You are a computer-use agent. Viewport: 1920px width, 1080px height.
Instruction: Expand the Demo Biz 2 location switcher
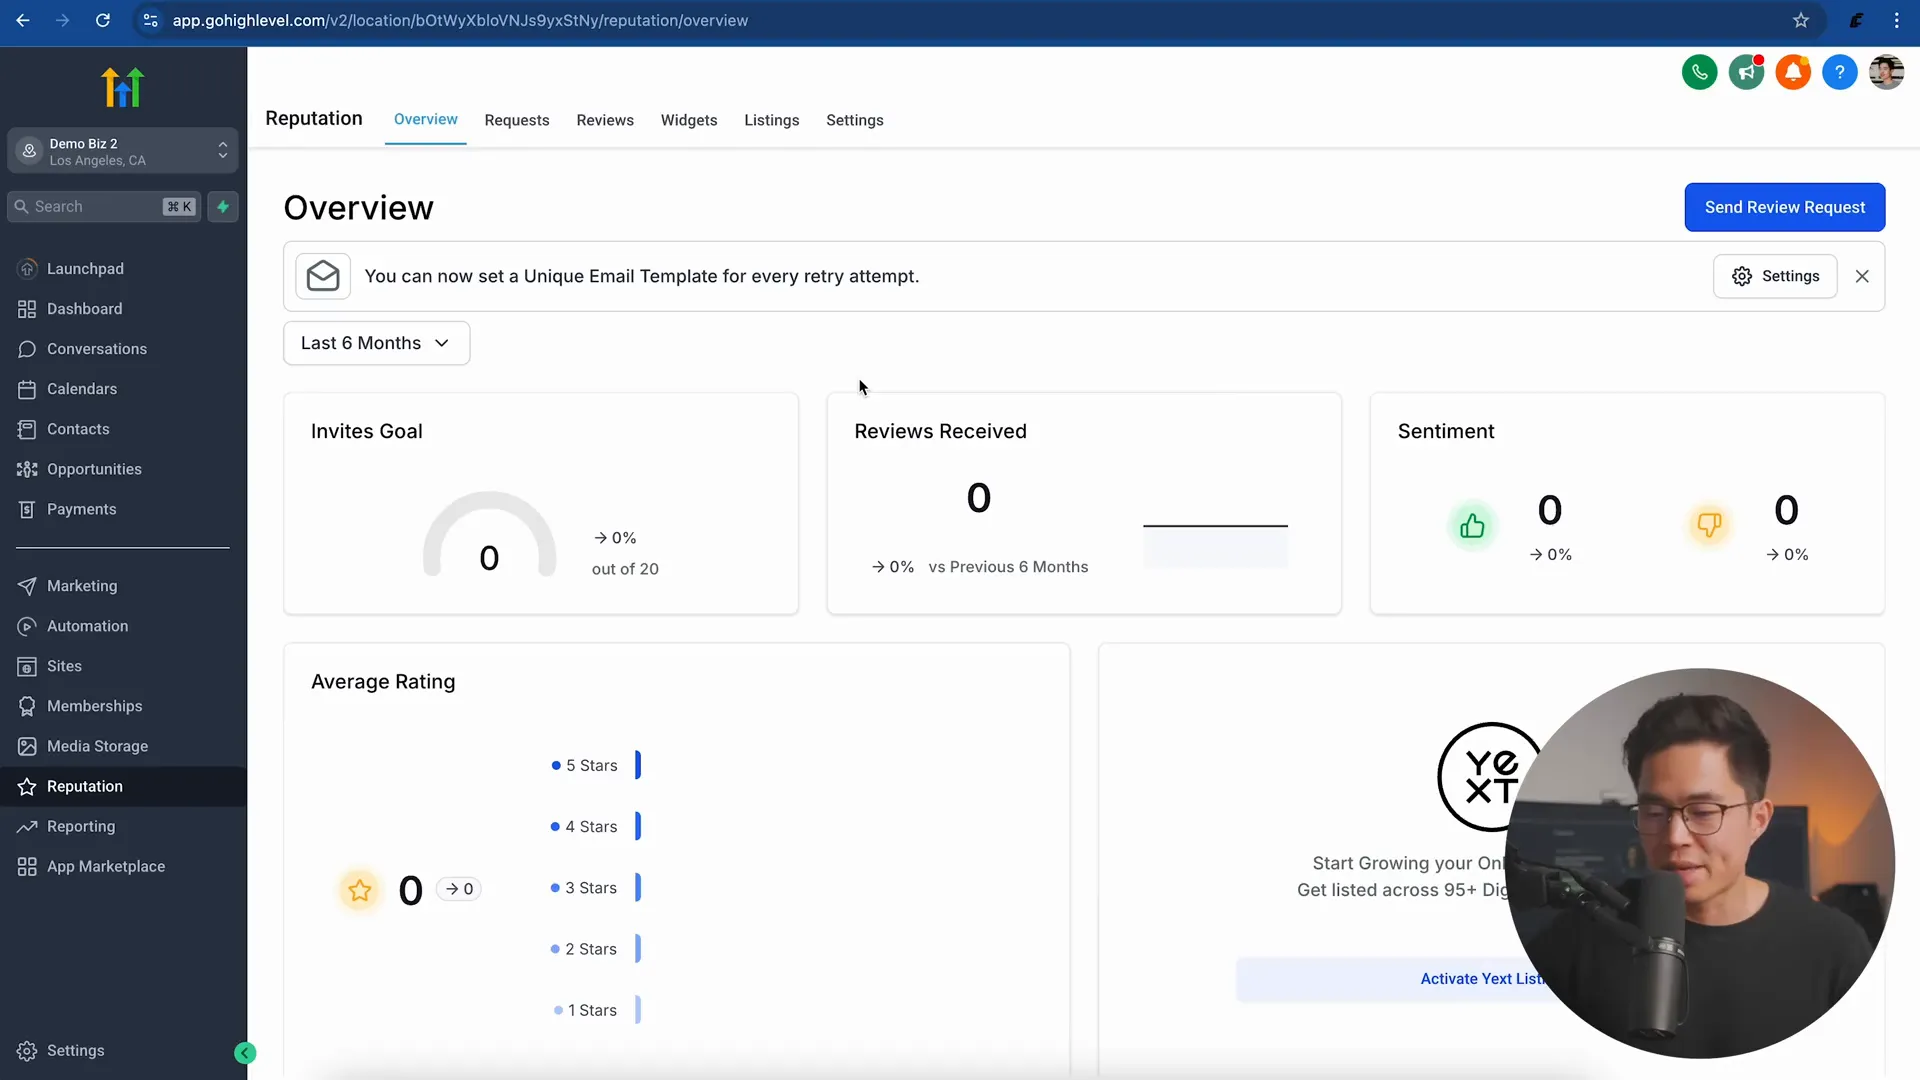pyautogui.click(x=123, y=151)
